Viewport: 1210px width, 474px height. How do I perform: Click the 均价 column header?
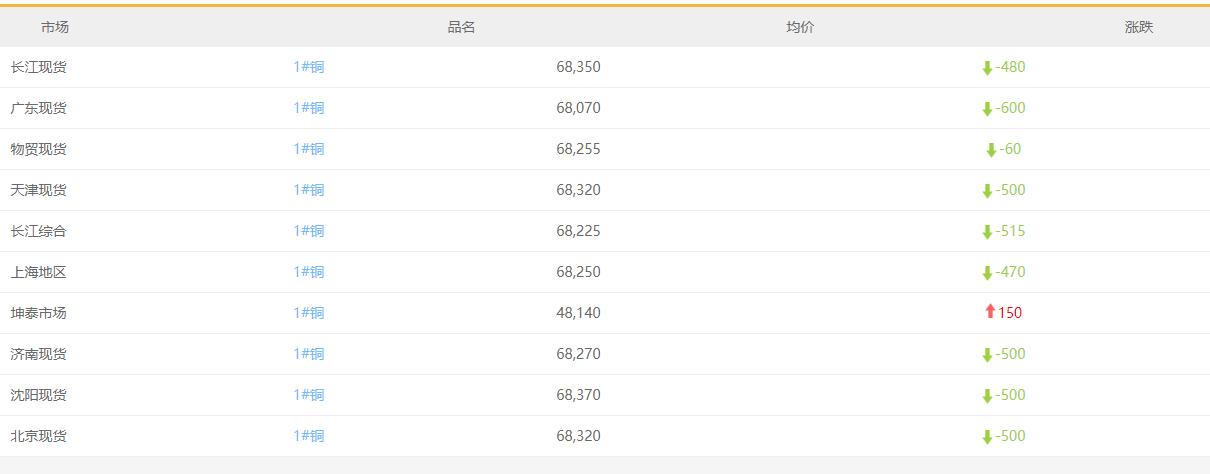(800, 27)
